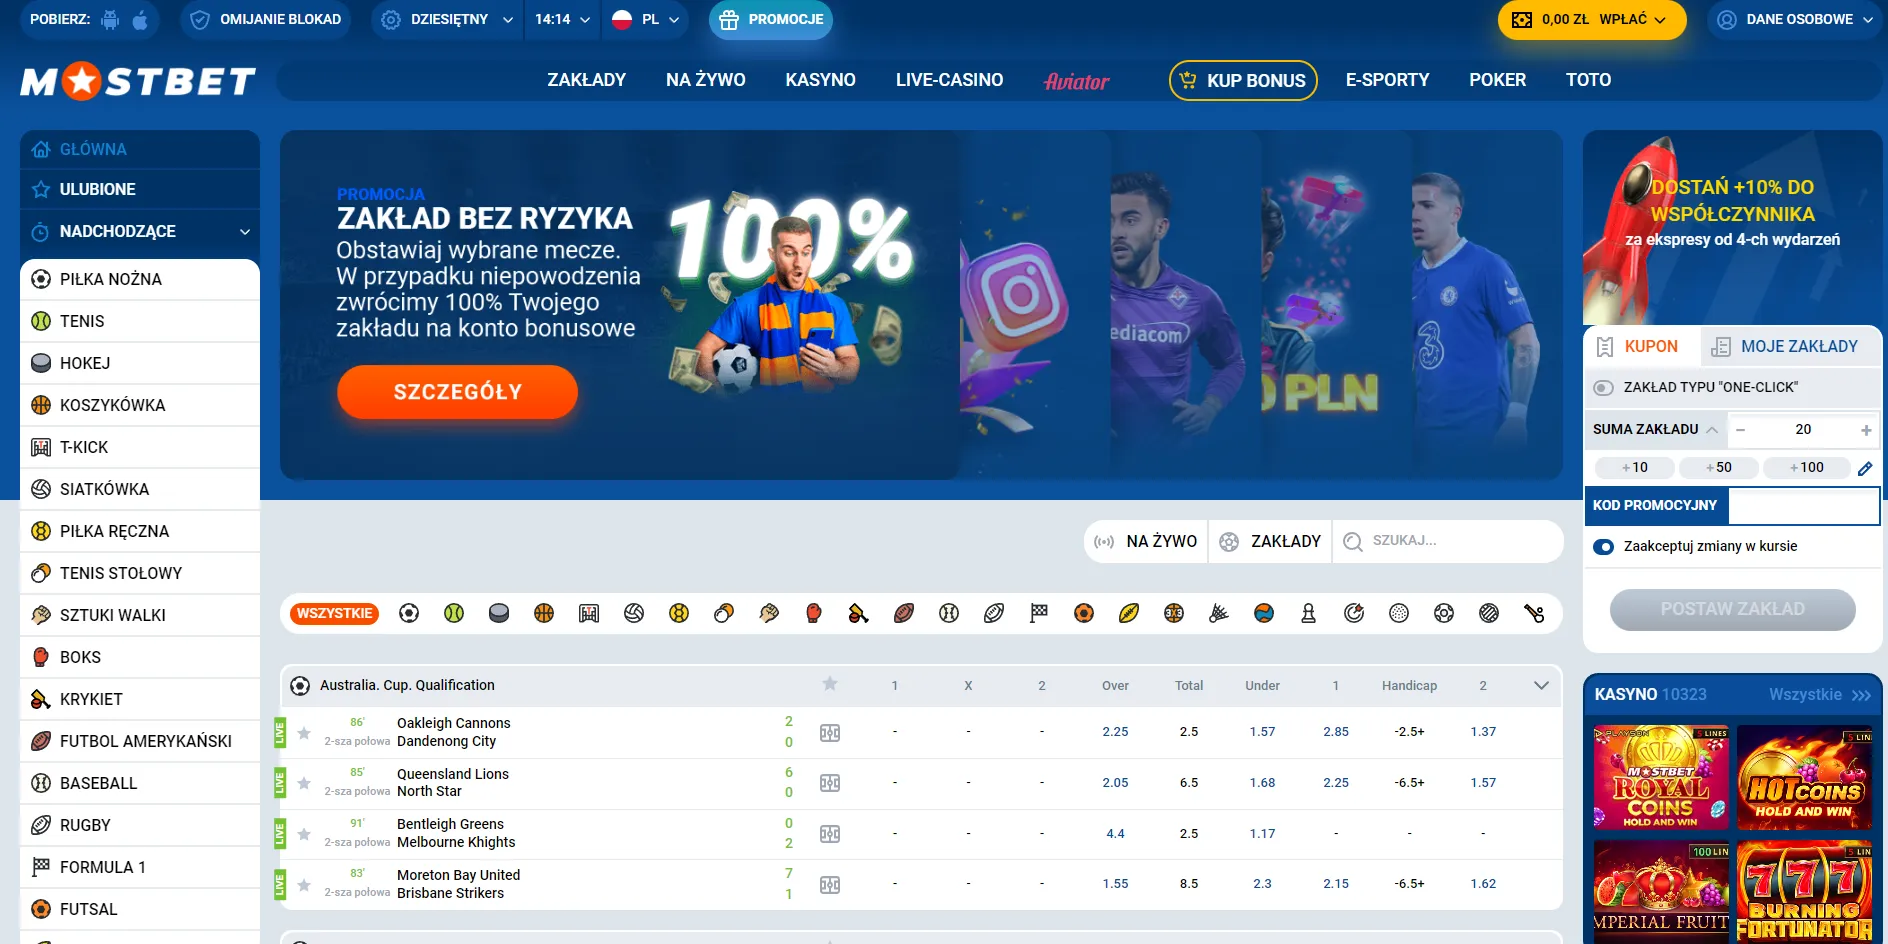
Task: Toggle accept odds changes switch
Action: tap(1603, 546)
